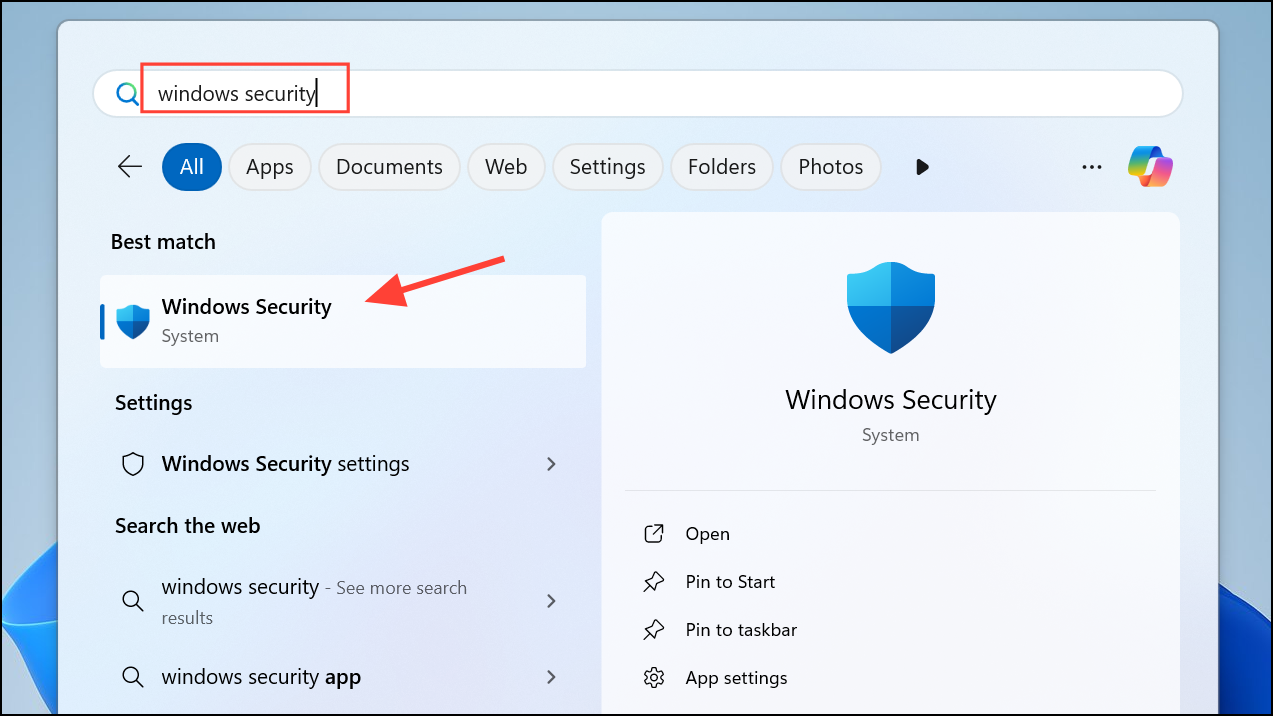
Task: Click the pin icon beside Pin to Start
Action: pos(654,582)
